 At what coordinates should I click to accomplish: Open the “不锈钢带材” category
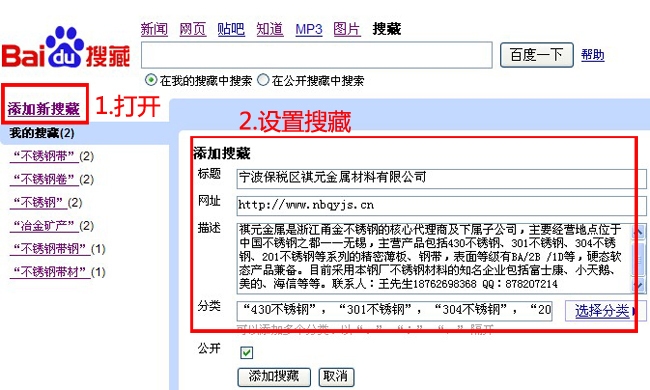[50, 272]
